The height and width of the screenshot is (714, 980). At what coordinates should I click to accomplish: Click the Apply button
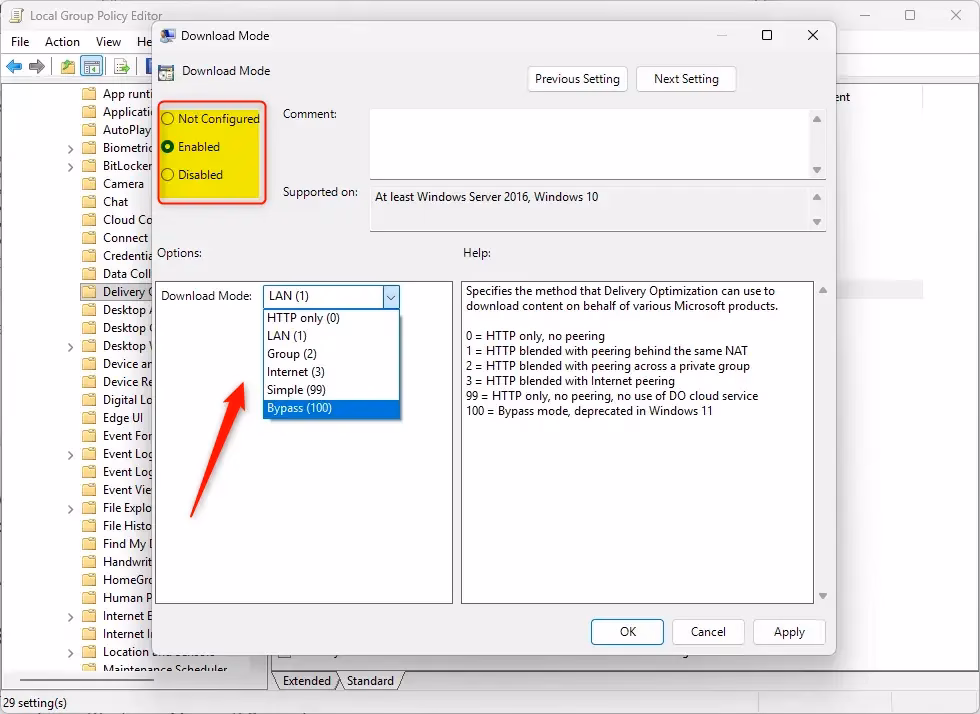[789, 632]
